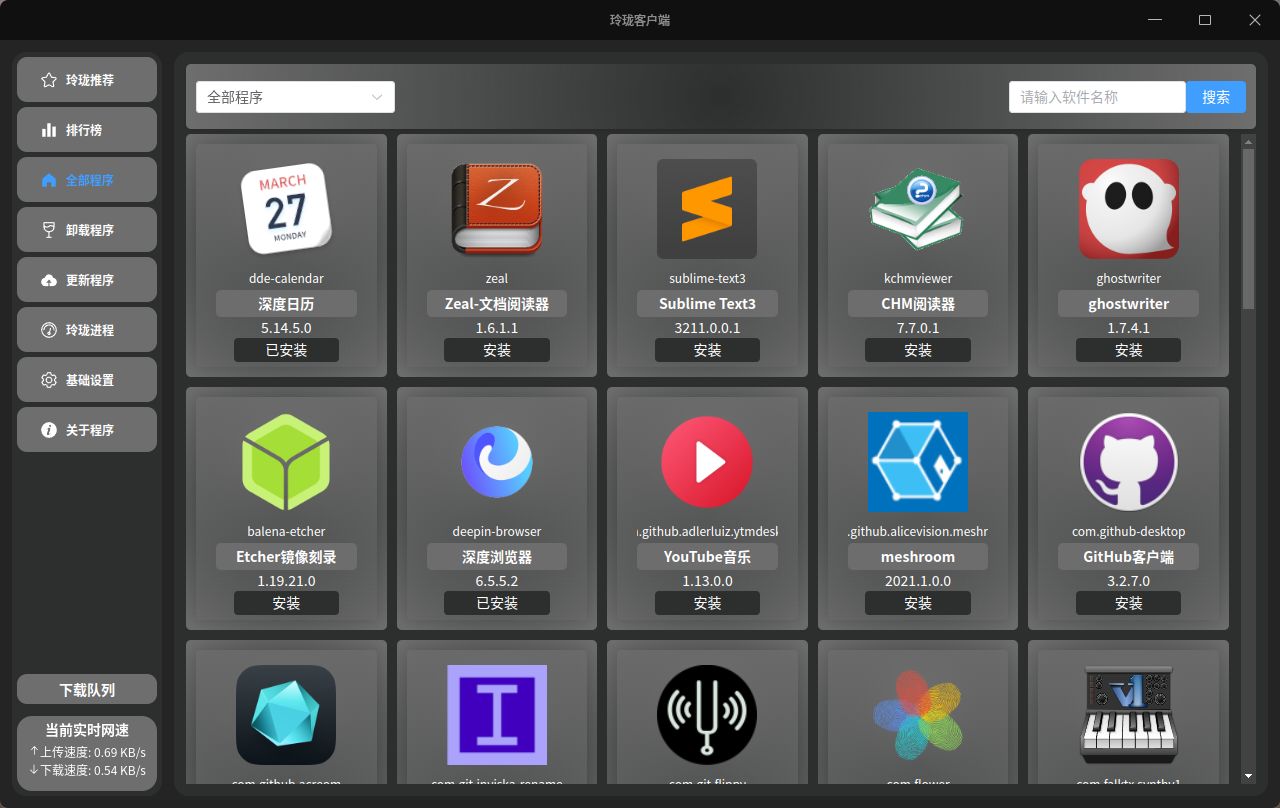Screen dimensions: 1280x808
Task: Expand the 全部程序 category dropdown
Action: [295, 97]
